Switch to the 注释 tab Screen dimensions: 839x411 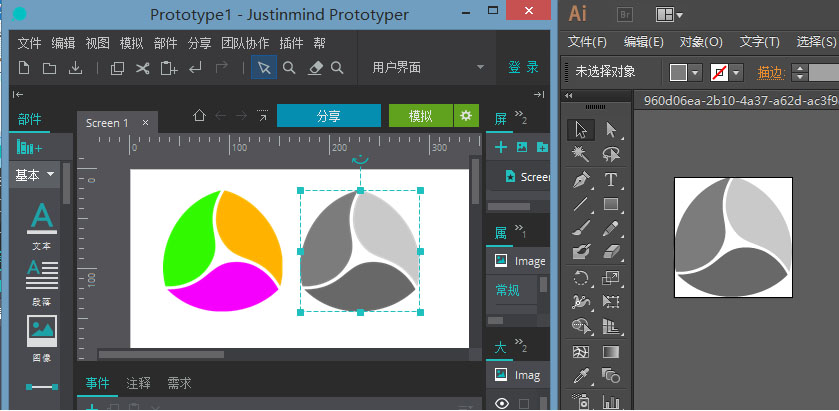tap(138, 383)
